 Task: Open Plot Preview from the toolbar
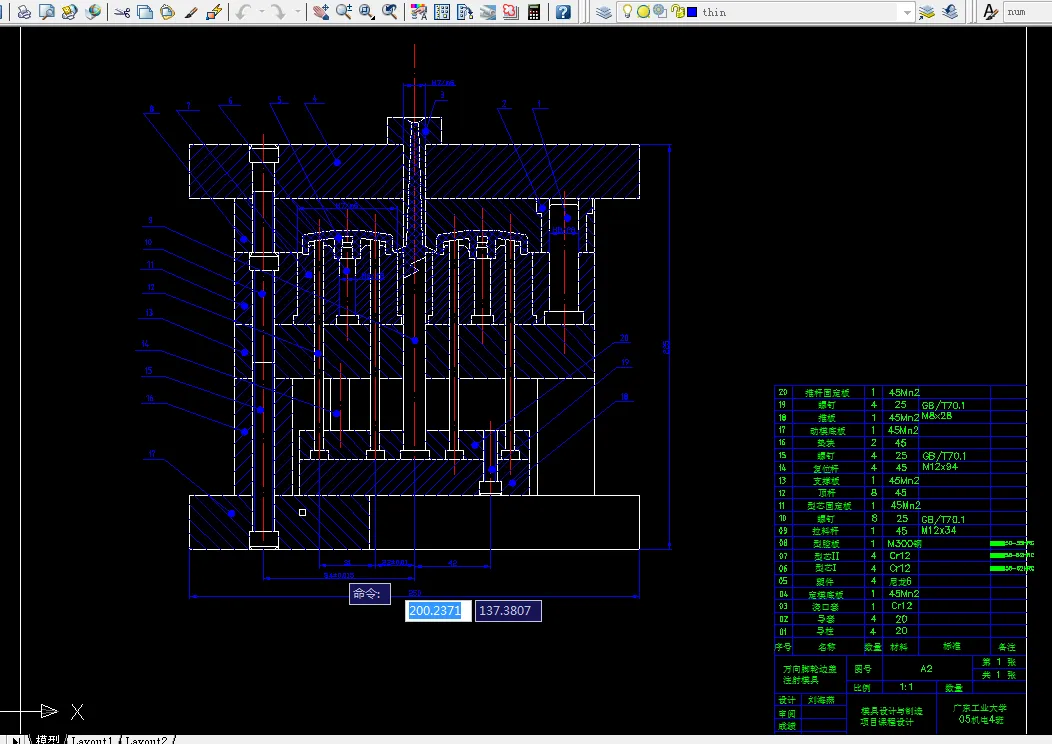46,12
